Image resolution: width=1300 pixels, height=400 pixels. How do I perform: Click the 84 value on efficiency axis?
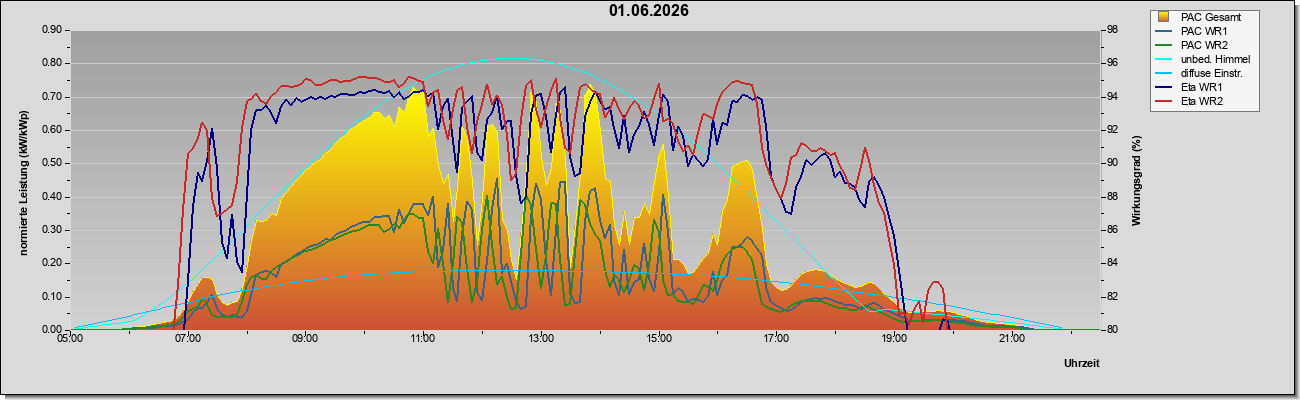(1111, 263)
